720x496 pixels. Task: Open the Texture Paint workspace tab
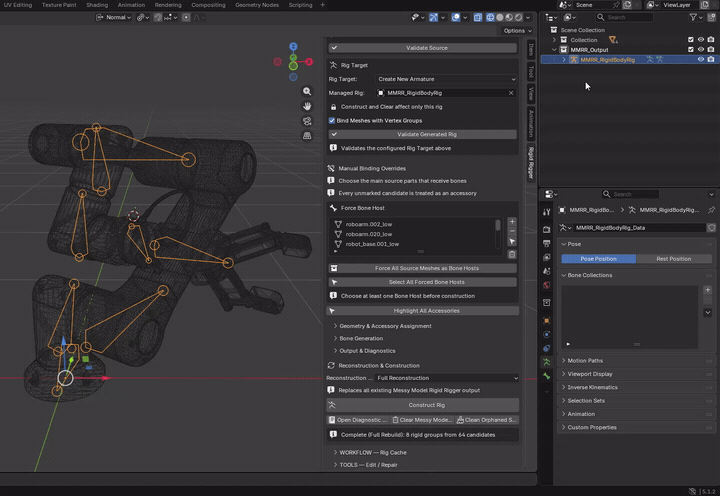point(59,5)
